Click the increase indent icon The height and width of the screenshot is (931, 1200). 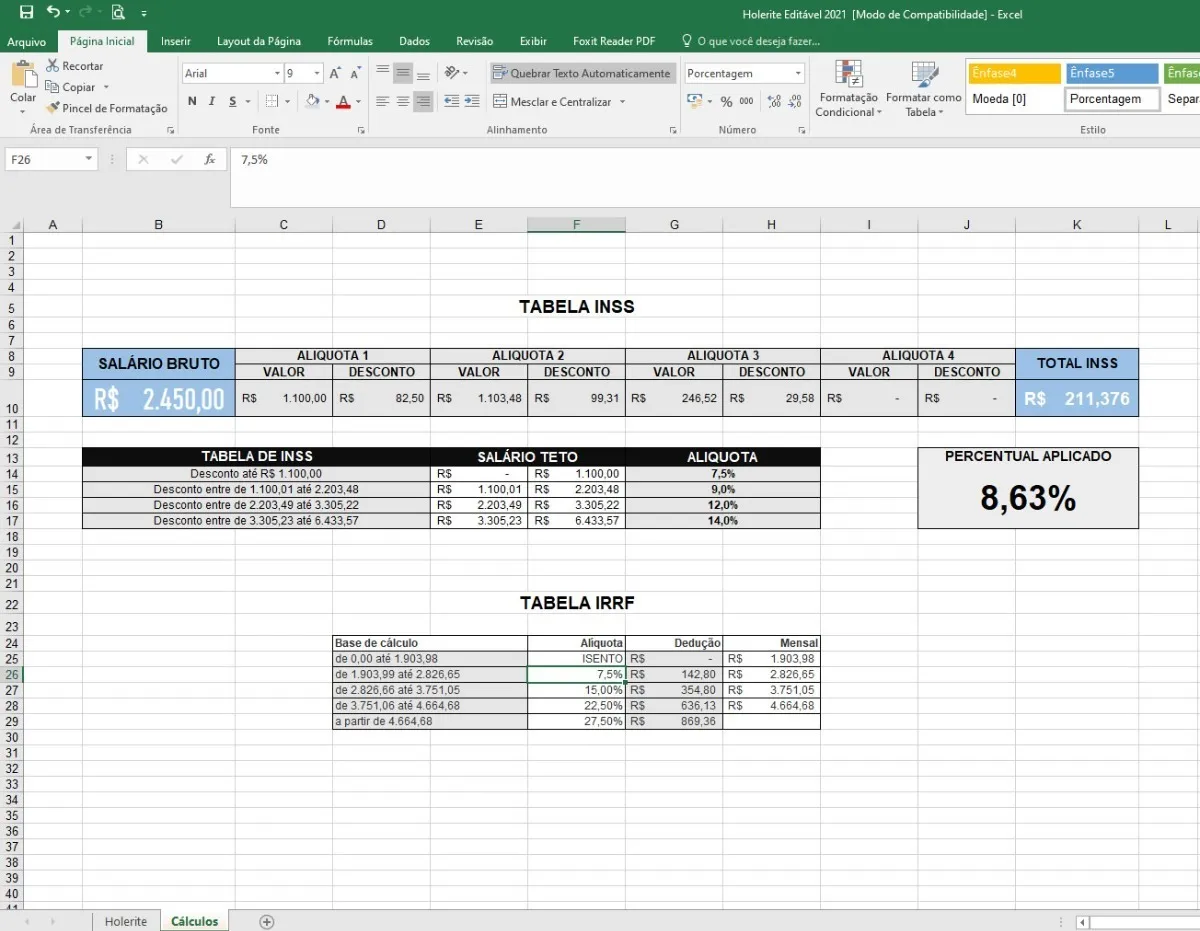click(474, 102)
